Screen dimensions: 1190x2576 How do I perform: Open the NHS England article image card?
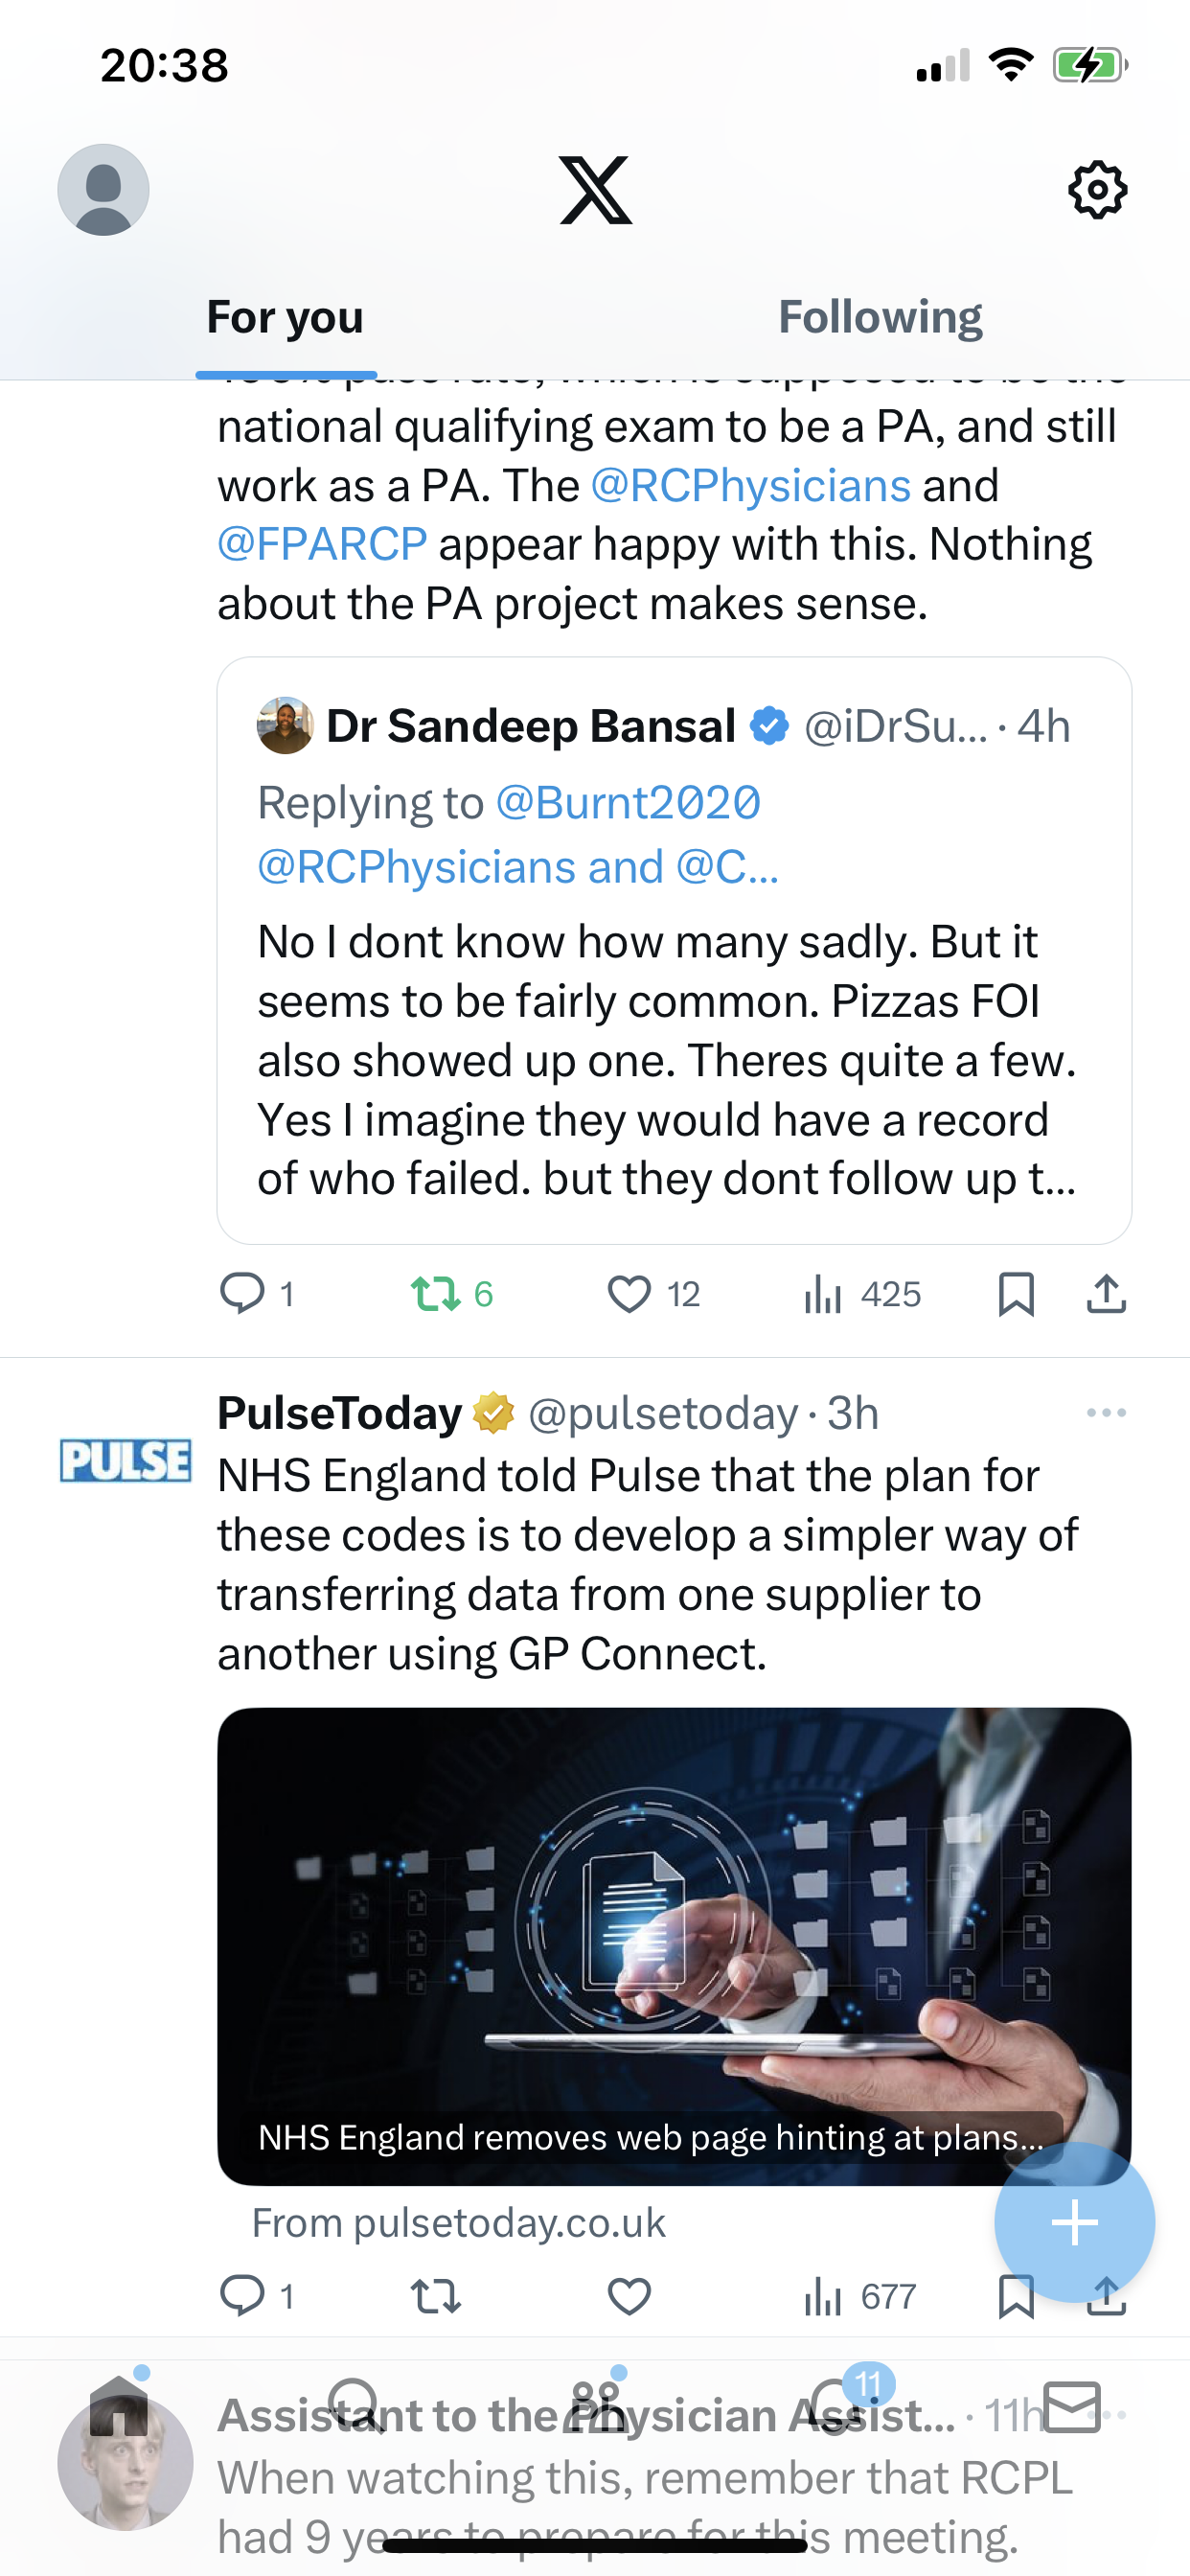674,1946
